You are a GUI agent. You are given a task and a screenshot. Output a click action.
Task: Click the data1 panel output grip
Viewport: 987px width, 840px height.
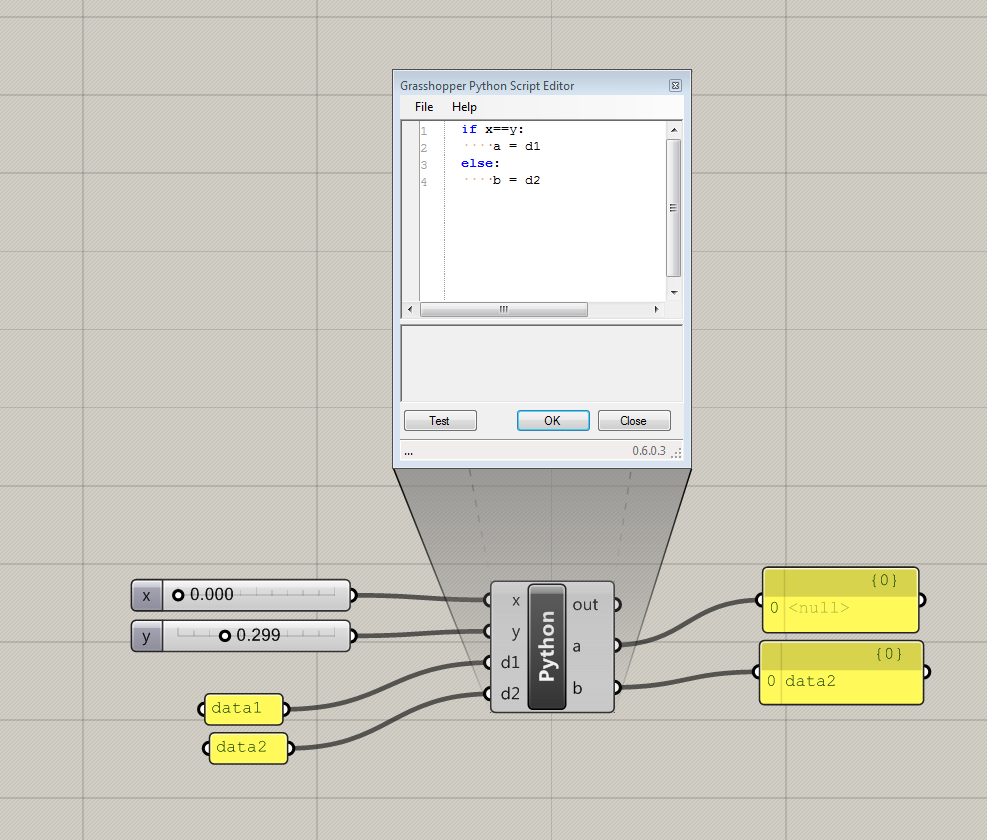(286, 710)
